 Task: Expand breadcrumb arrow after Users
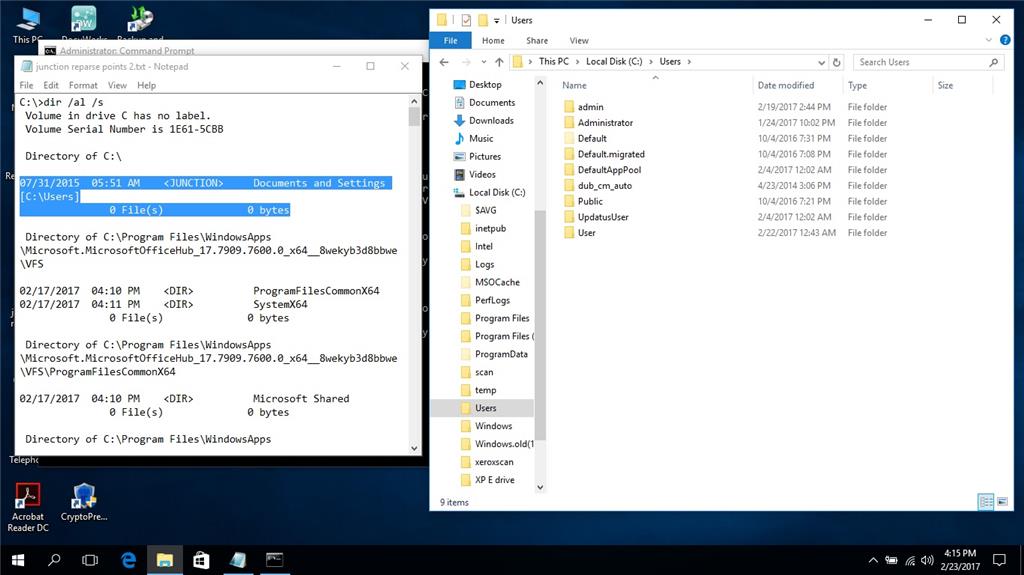click(x=689, y=61)
